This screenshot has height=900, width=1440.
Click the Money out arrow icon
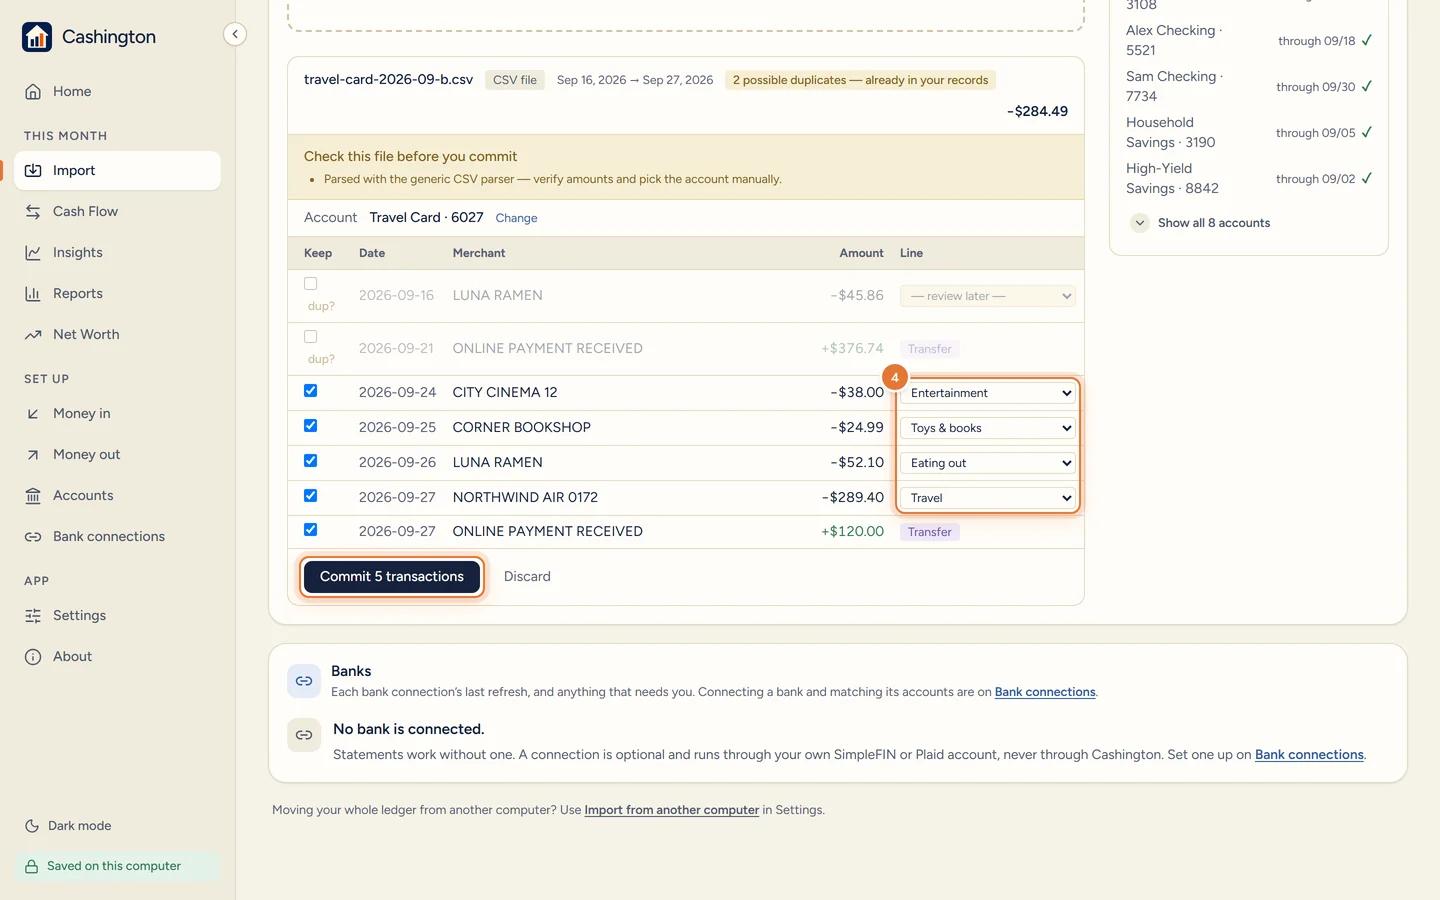click(x=33, y=454)
